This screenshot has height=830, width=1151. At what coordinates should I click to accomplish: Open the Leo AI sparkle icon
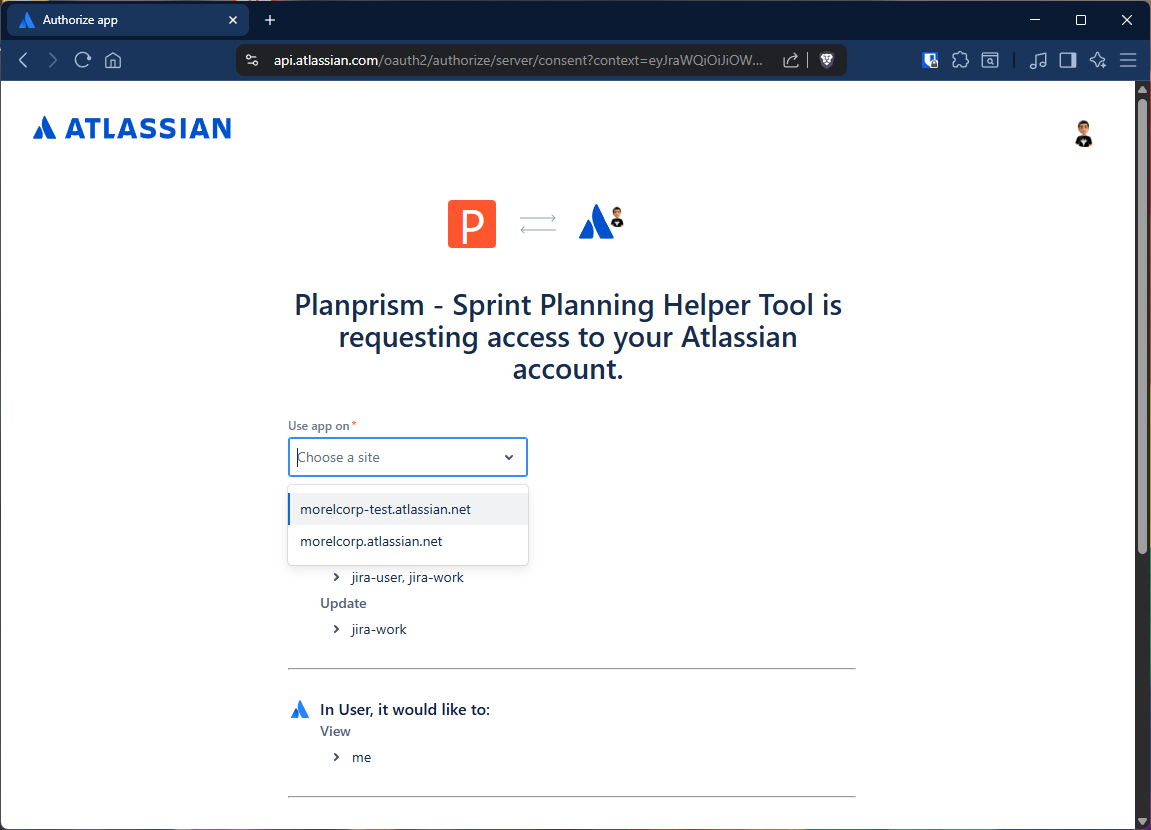tap(1098, 60)
